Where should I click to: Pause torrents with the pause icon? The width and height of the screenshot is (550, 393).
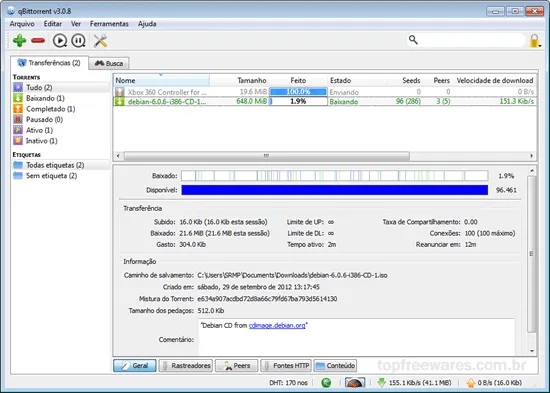(x=78, y=40)
